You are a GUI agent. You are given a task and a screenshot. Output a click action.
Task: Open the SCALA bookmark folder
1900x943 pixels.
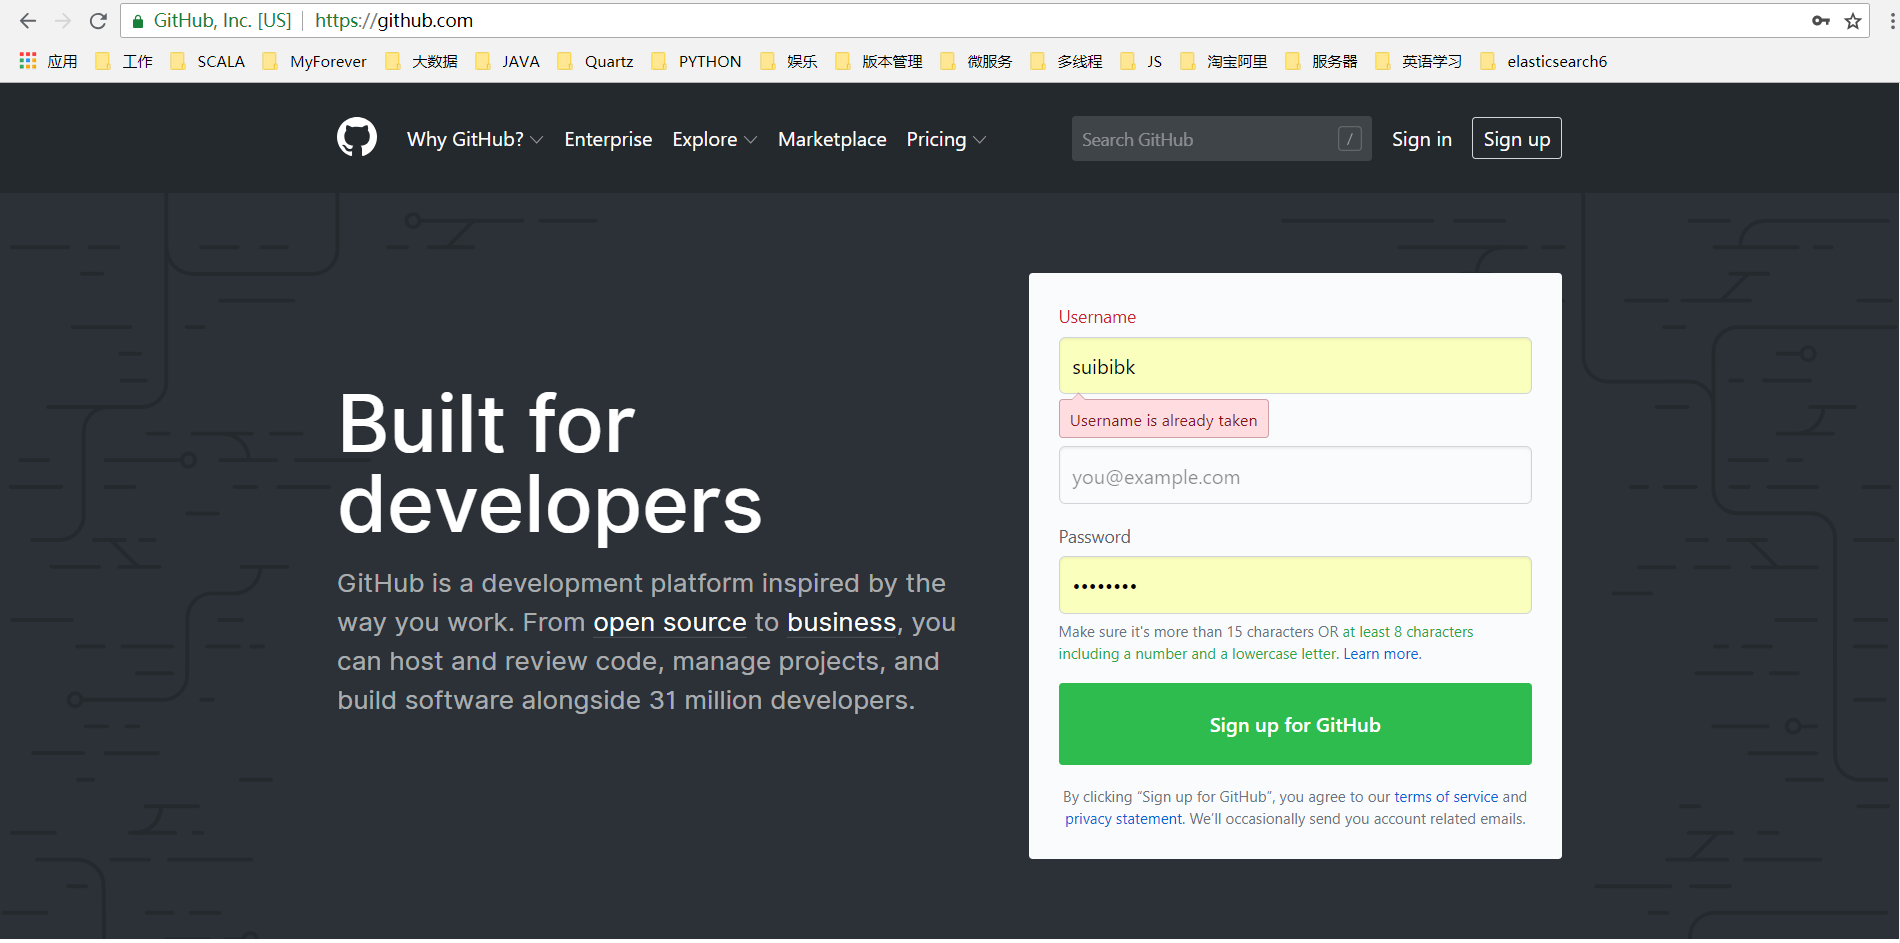(207, 61)
